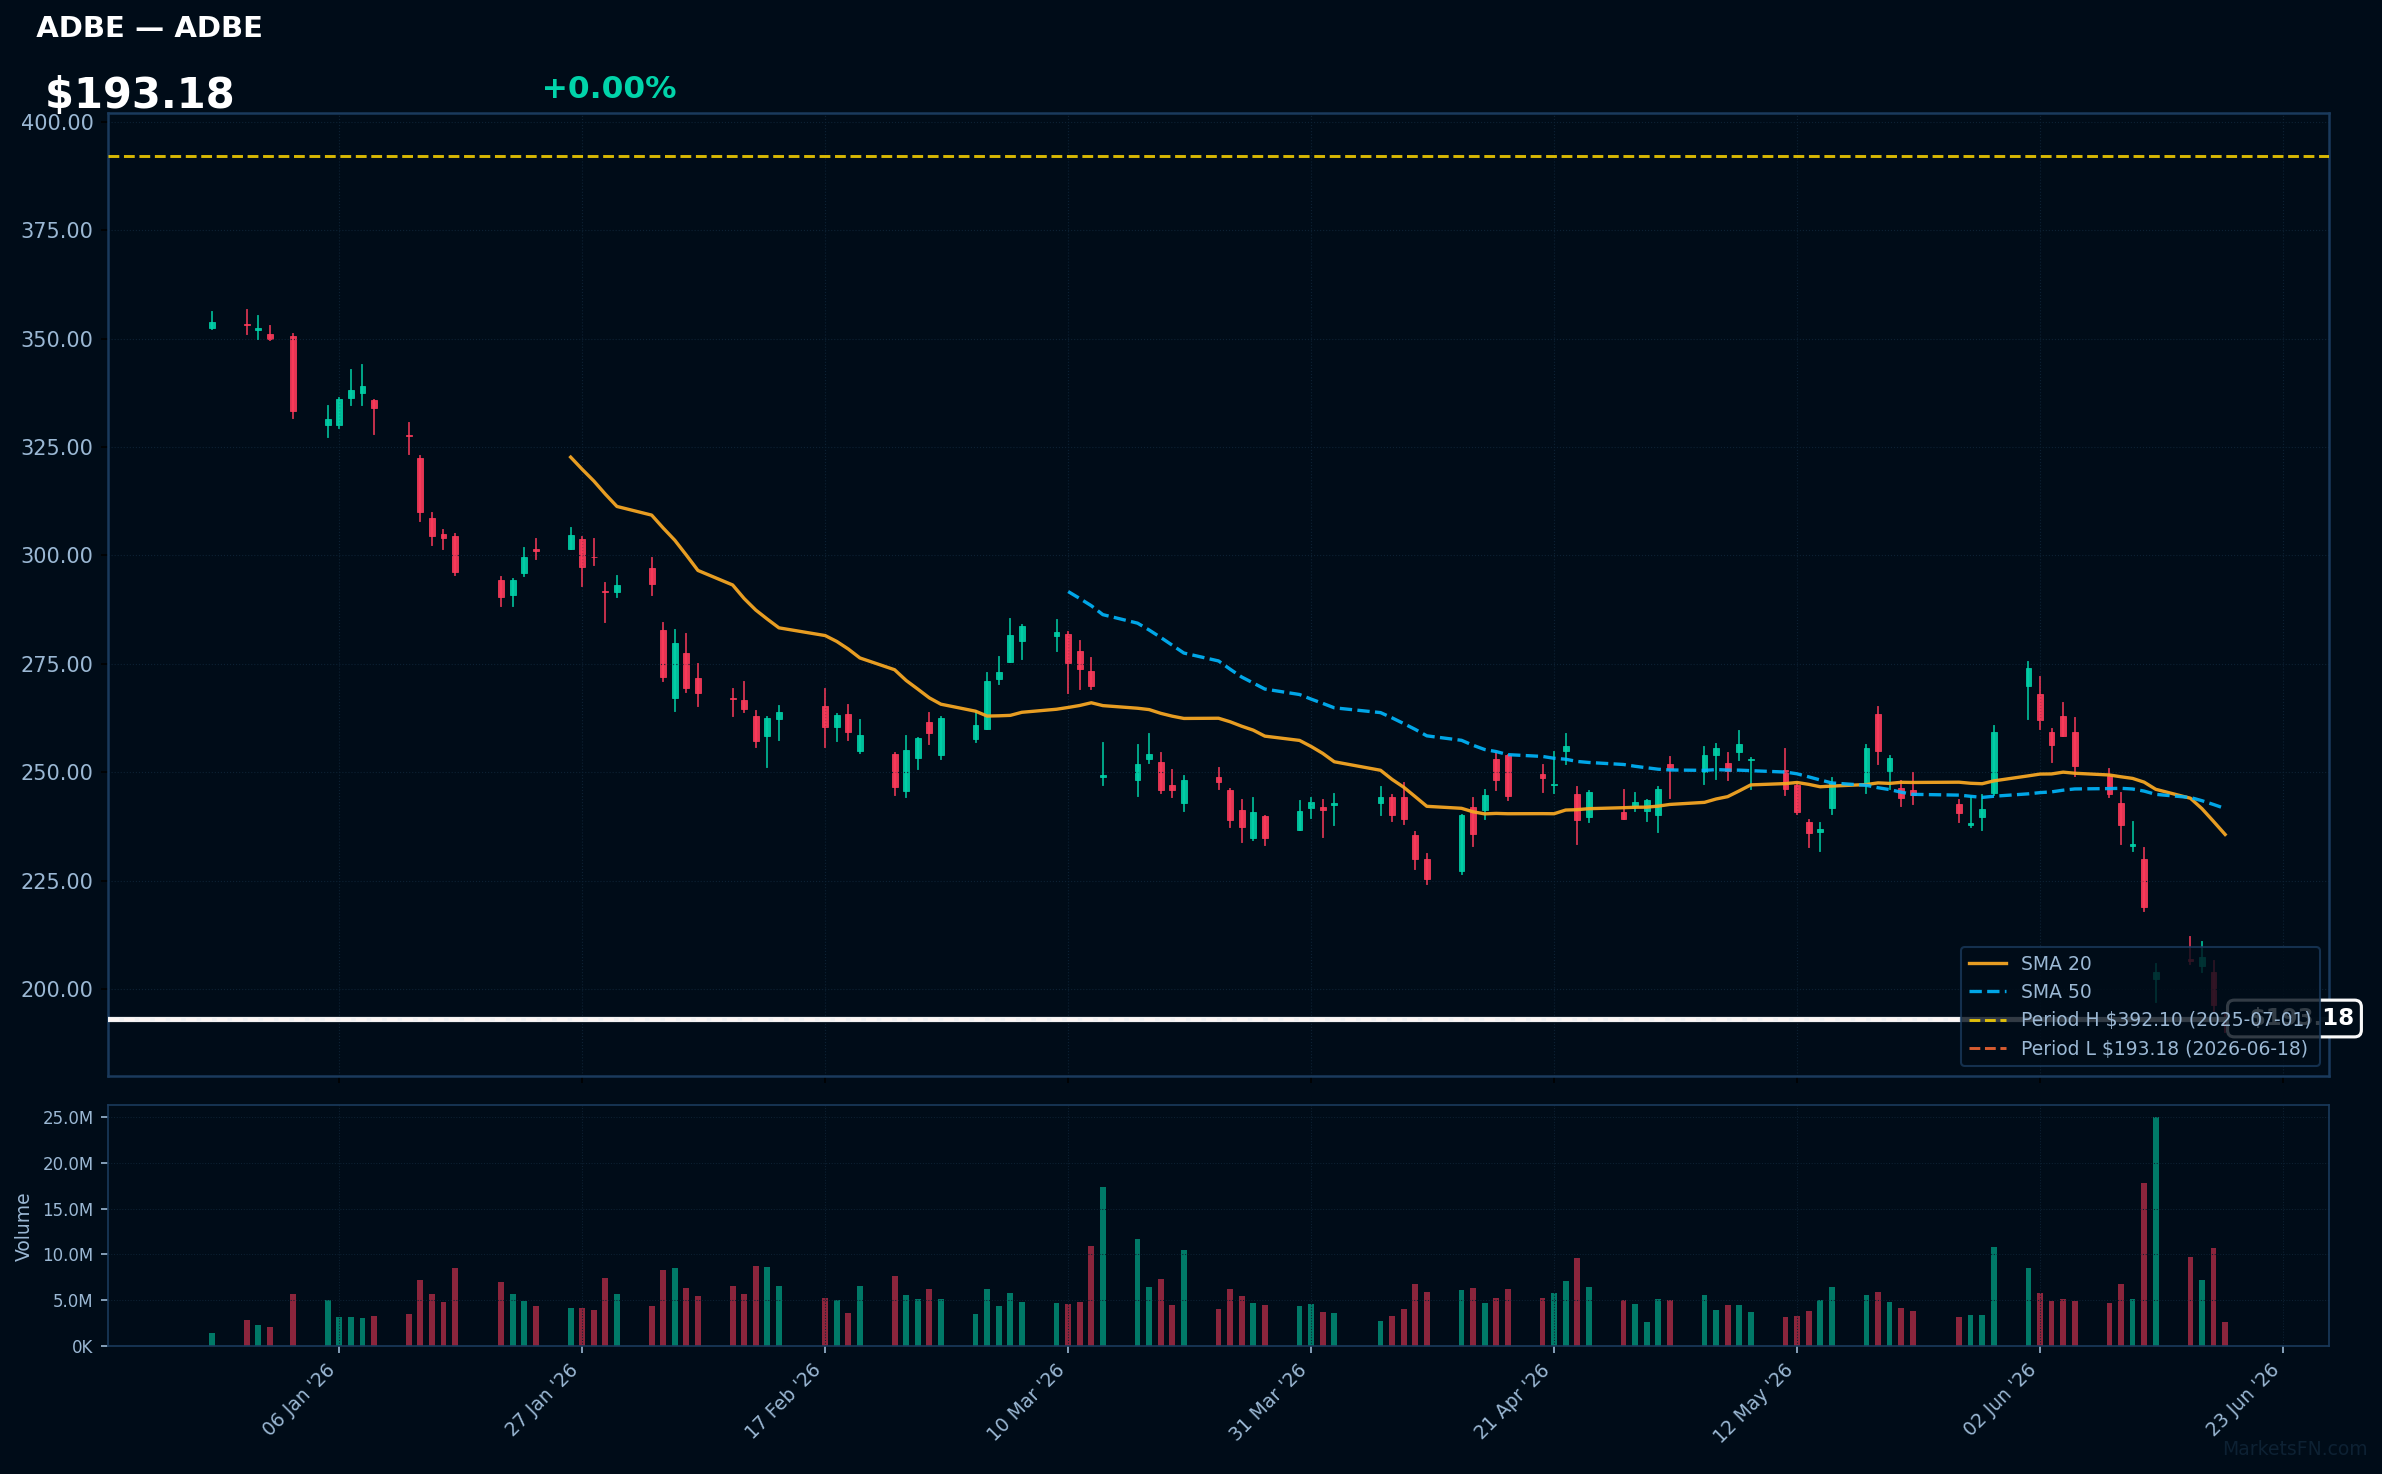Click the 02 Jun '26 date label
Image resolution: width=2382 pixels, height=1474 pixels.
(x=1999, y=1400)
